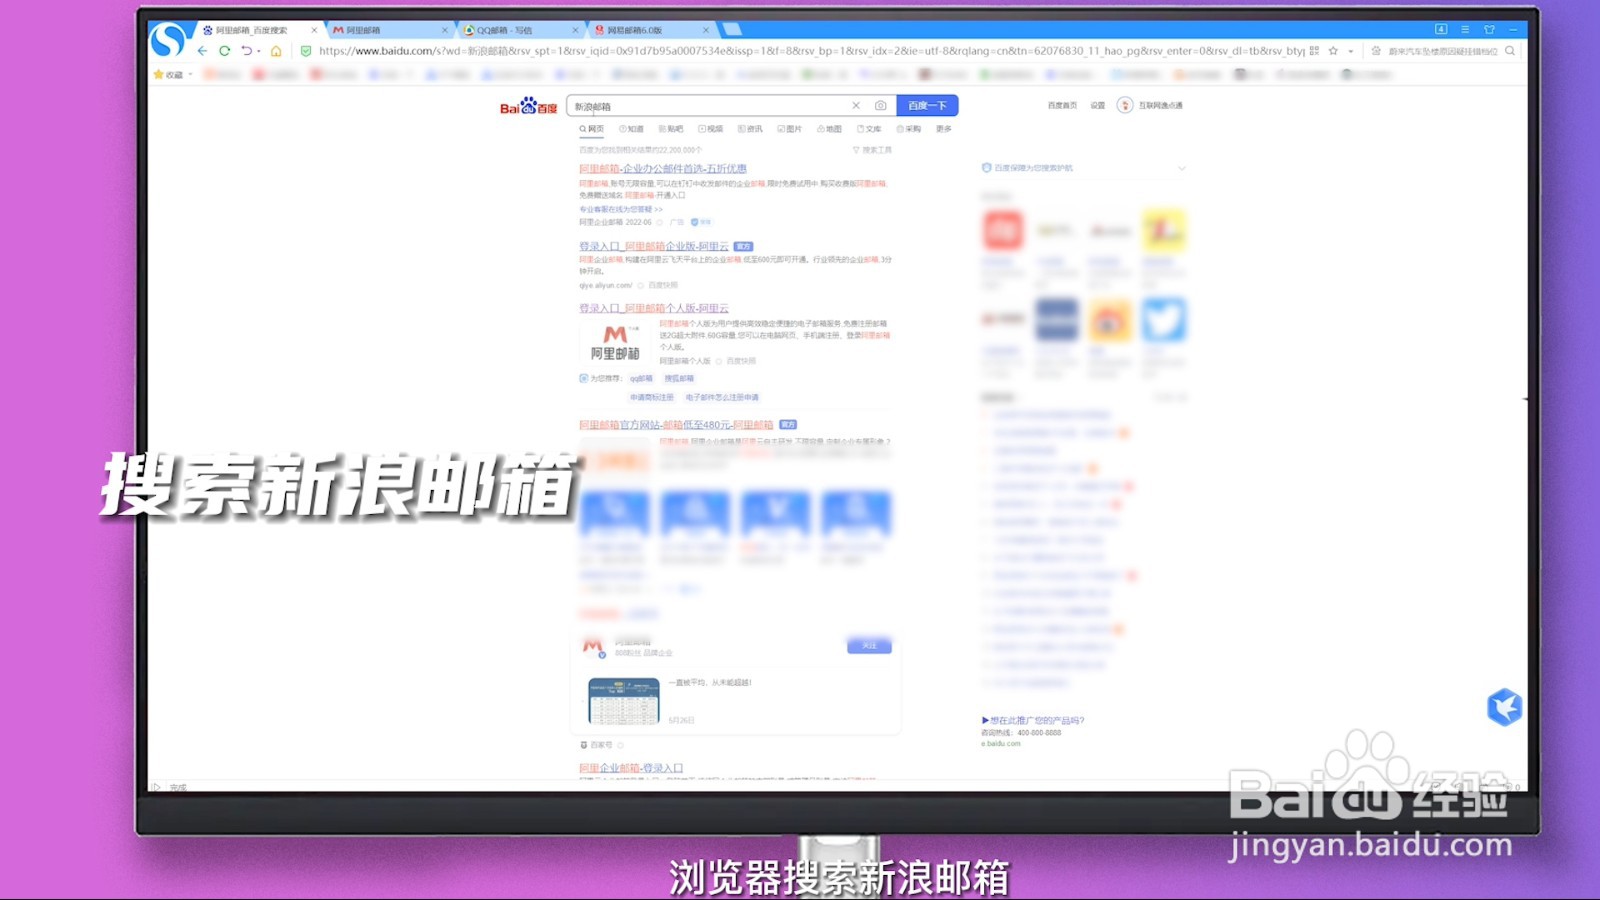Clear the Baidu search box X
This screenshot has height=900, width=1600.
pos(856,105)
